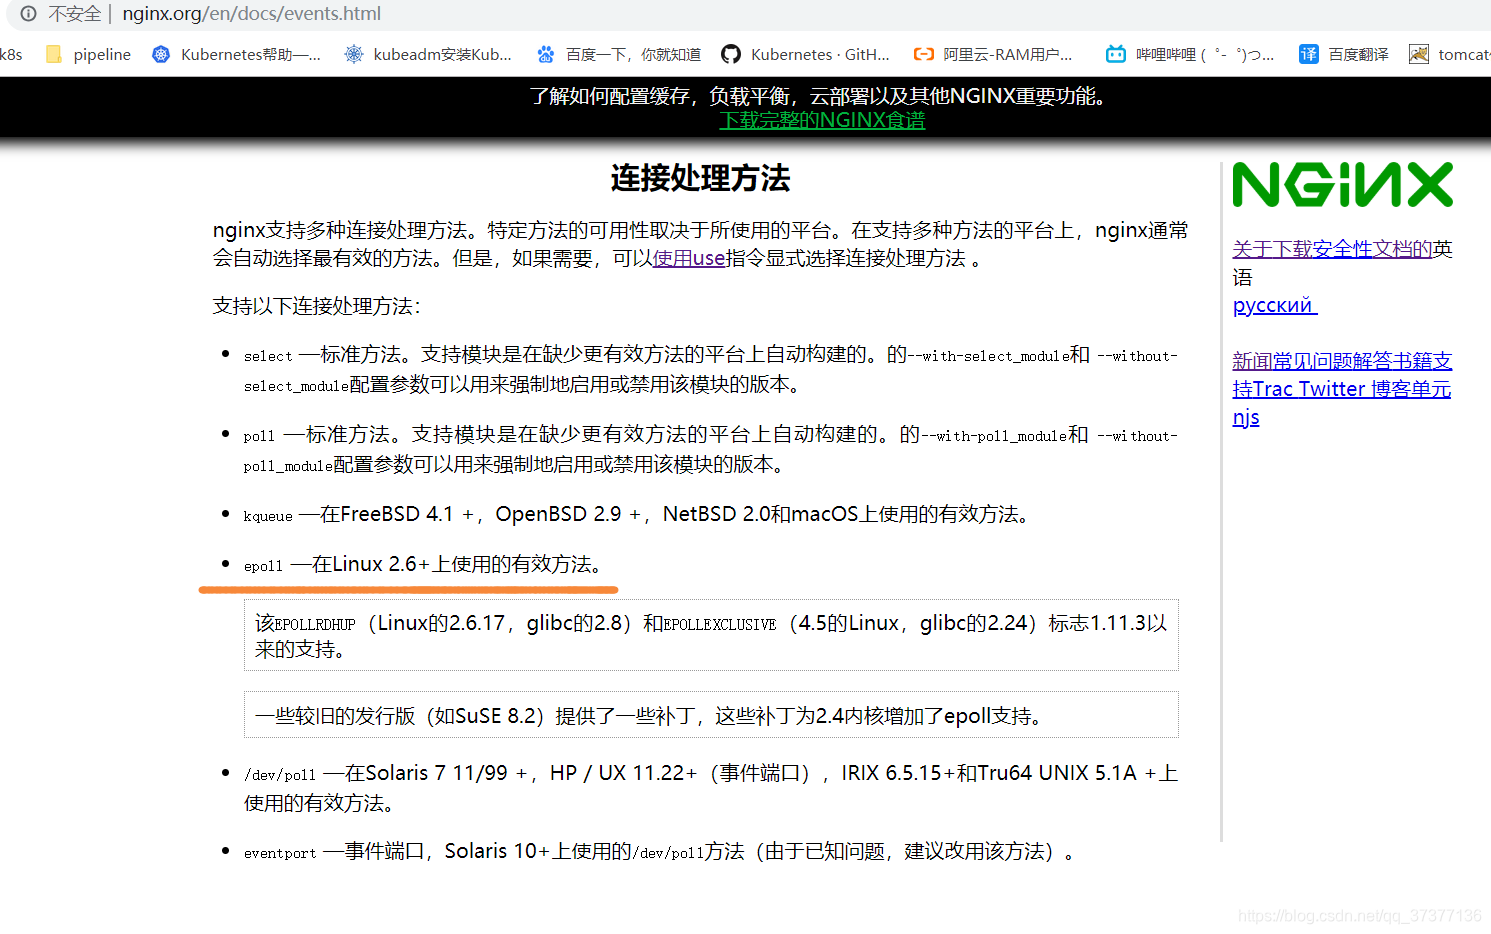Open the Kubernetes GitHub bookmark
This screenshot has height=934, width=1491.
[x=806, y=54]
